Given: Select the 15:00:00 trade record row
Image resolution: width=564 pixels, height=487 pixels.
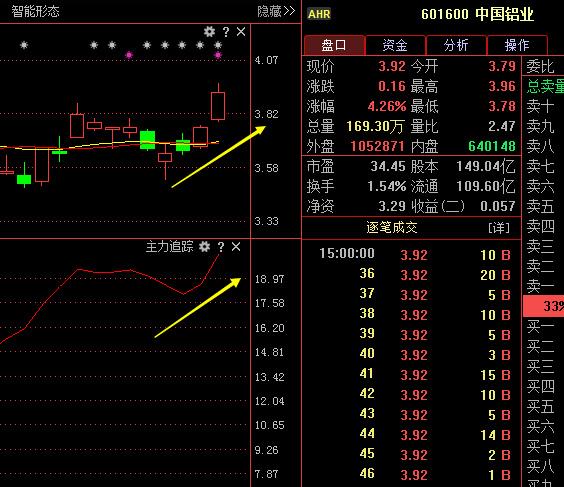Looking at the screenshot, I should [x=411, y=254].
